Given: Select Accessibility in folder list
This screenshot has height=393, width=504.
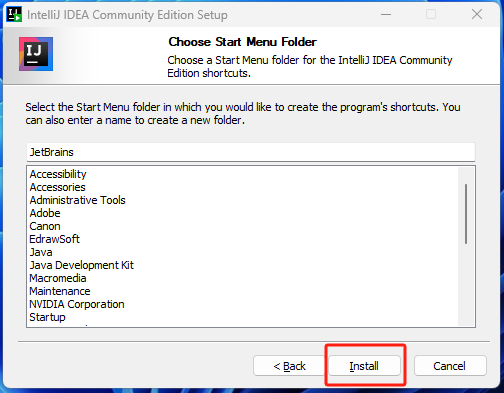Looking at the screenshot, I should pyautogui.click(x=58, y=174).
